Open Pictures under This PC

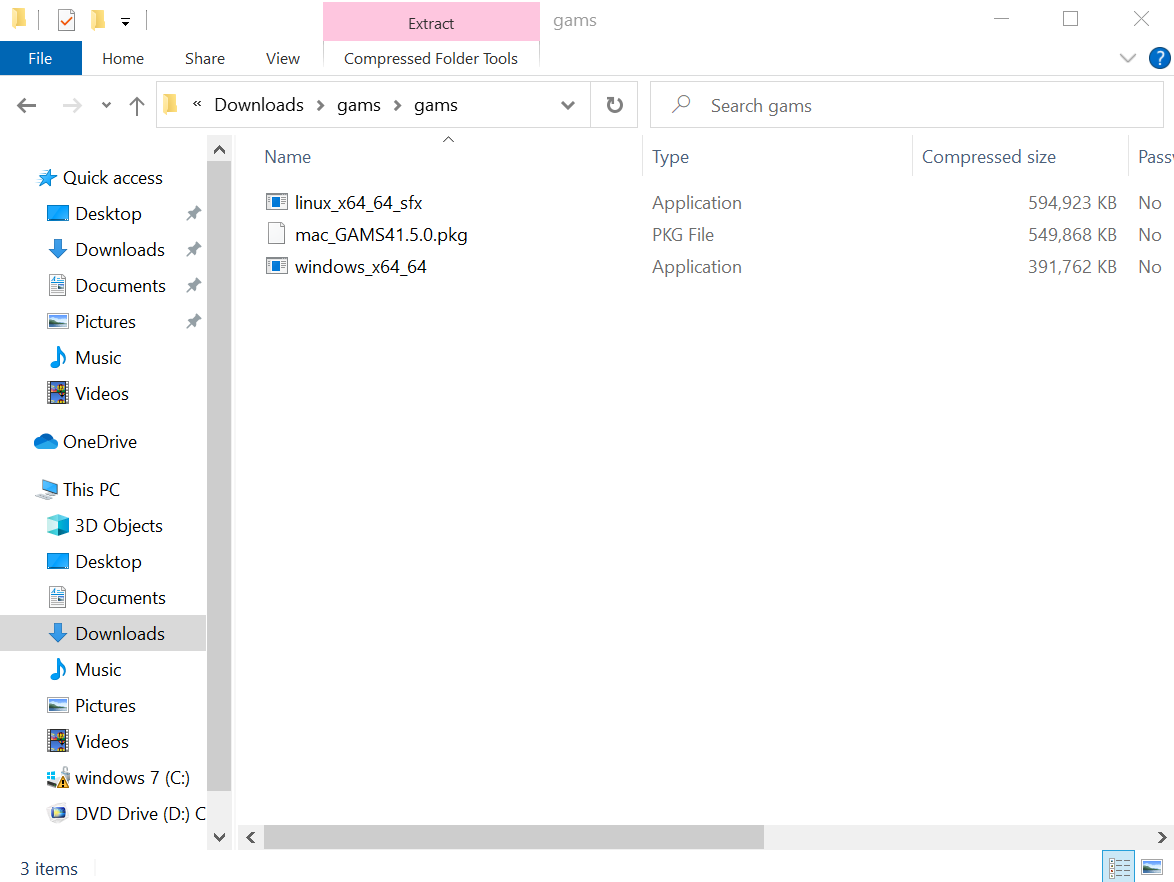105,705
